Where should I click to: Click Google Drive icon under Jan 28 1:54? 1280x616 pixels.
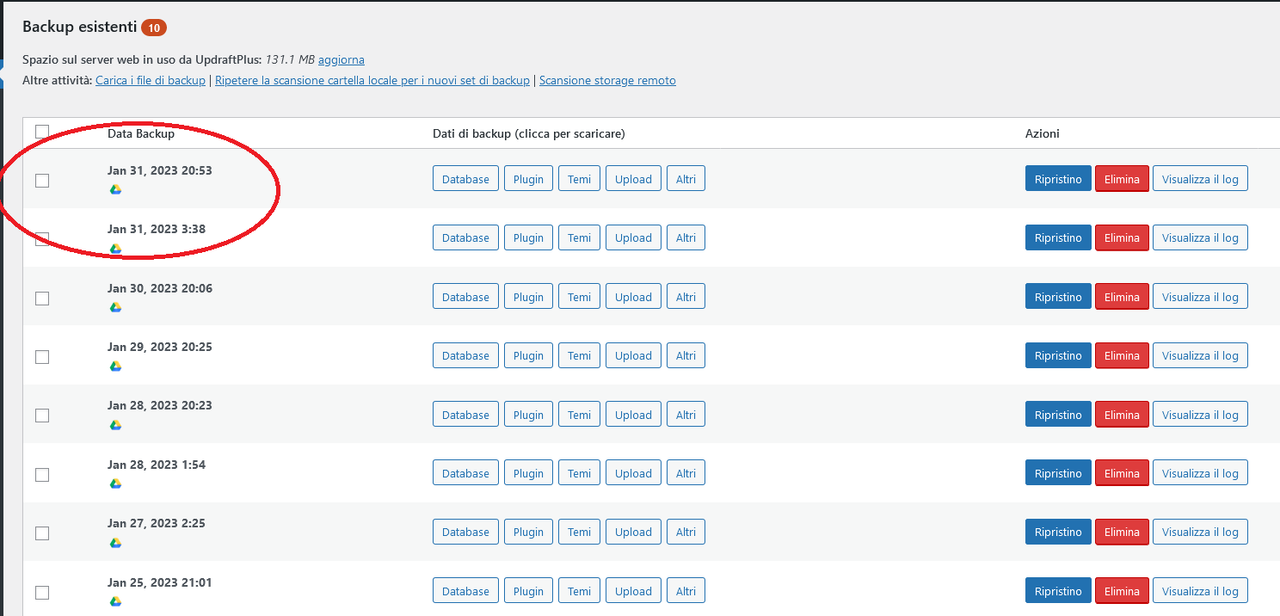point(115,484)
